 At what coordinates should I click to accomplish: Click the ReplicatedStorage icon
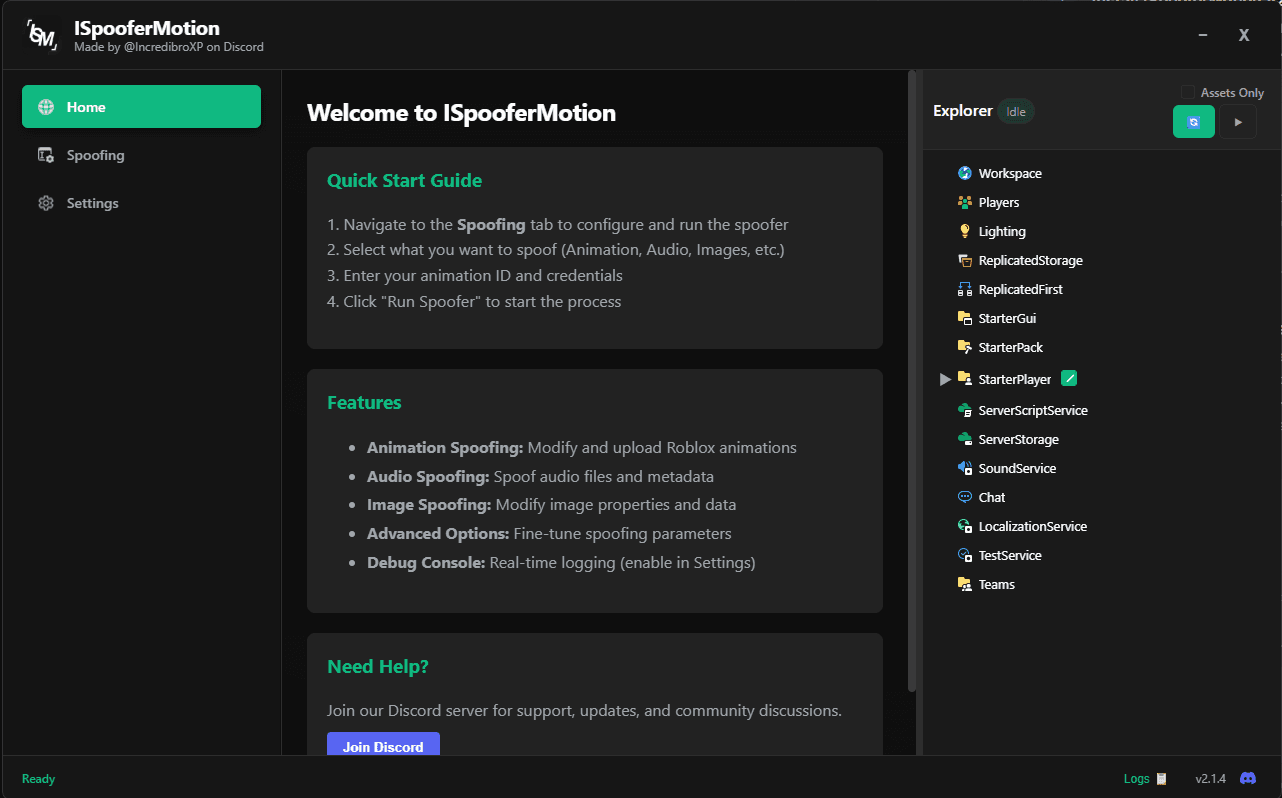964,259
